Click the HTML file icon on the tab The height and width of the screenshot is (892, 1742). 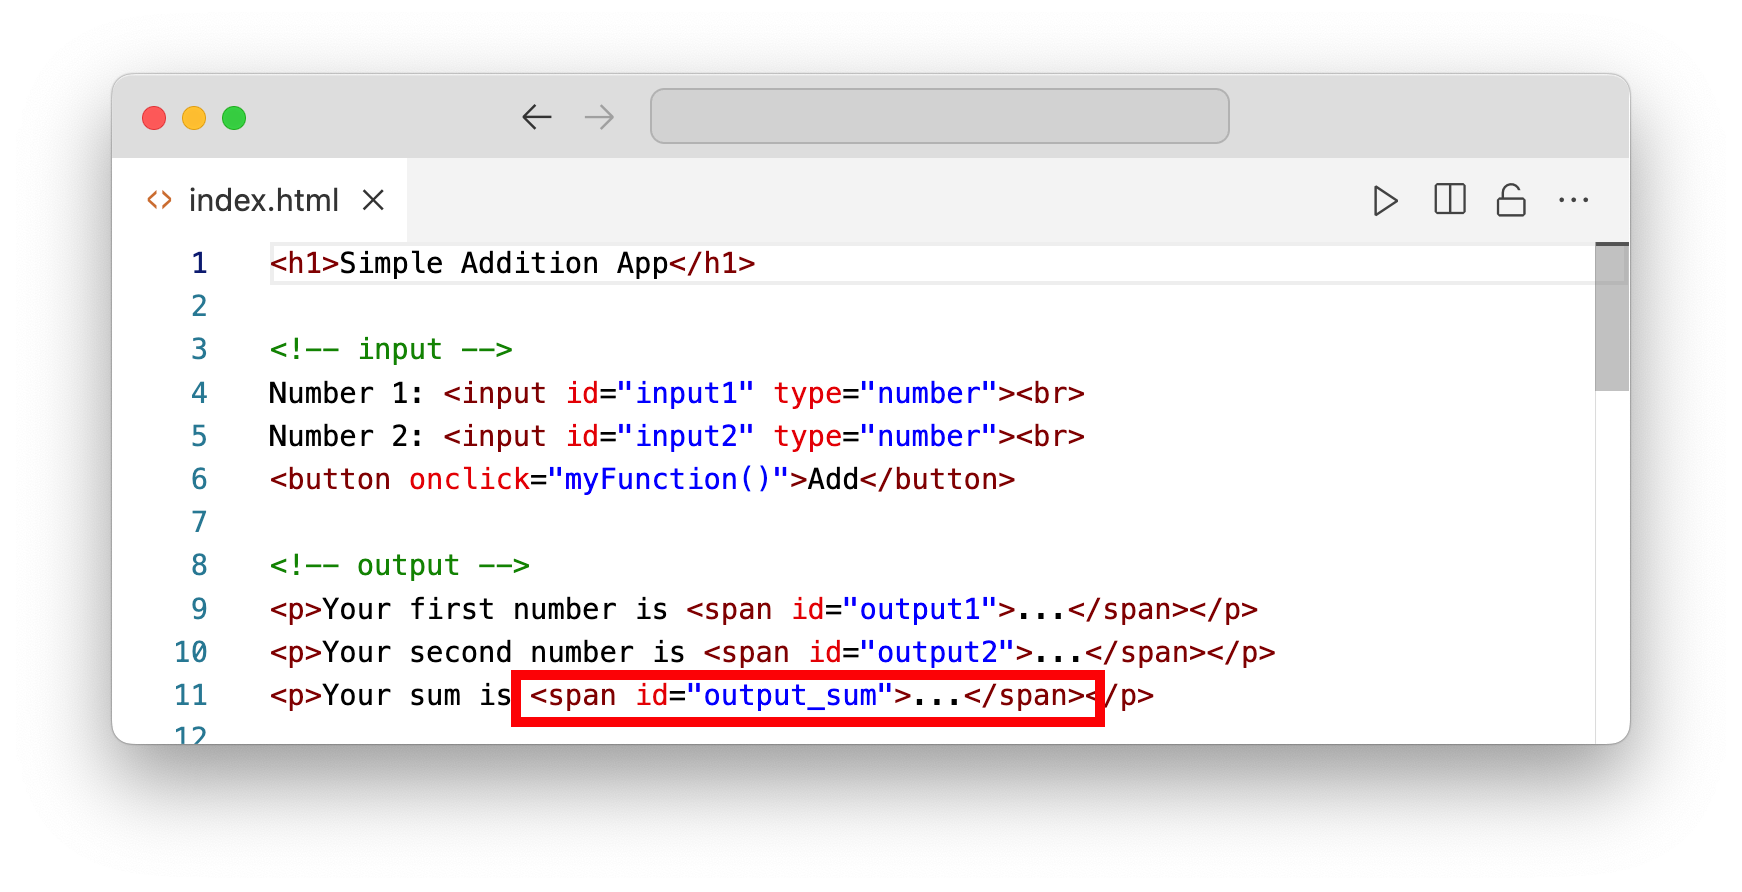point(159,200)
